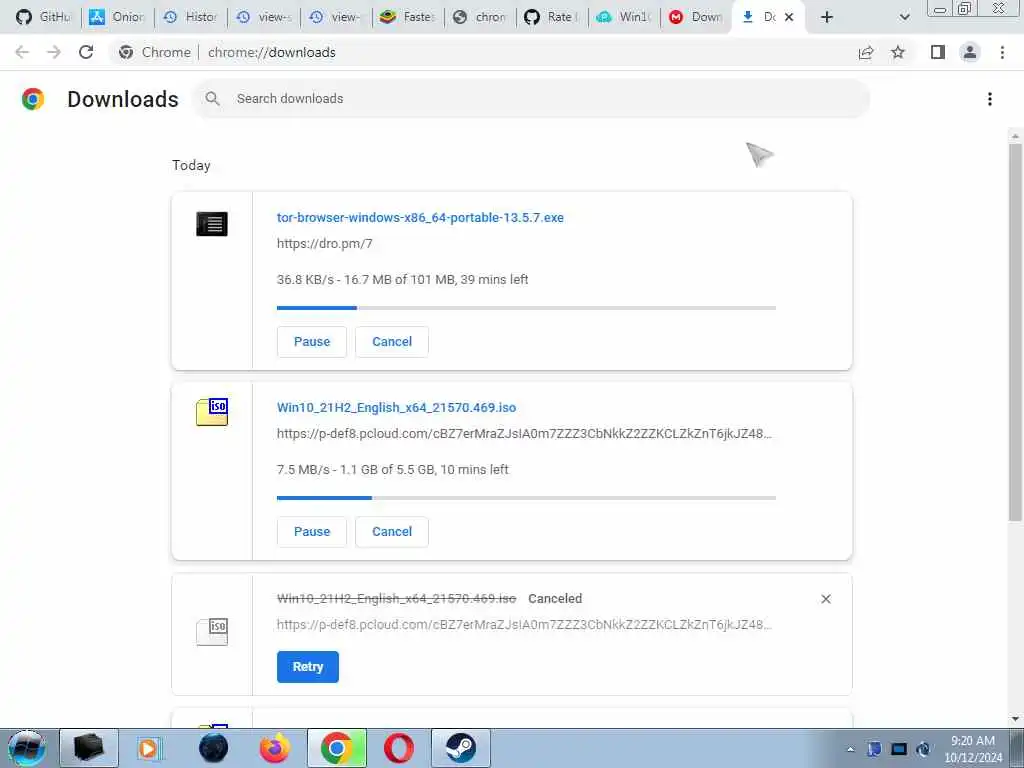
Task: Cancel the tor-browser download
Action: [392, 342]
